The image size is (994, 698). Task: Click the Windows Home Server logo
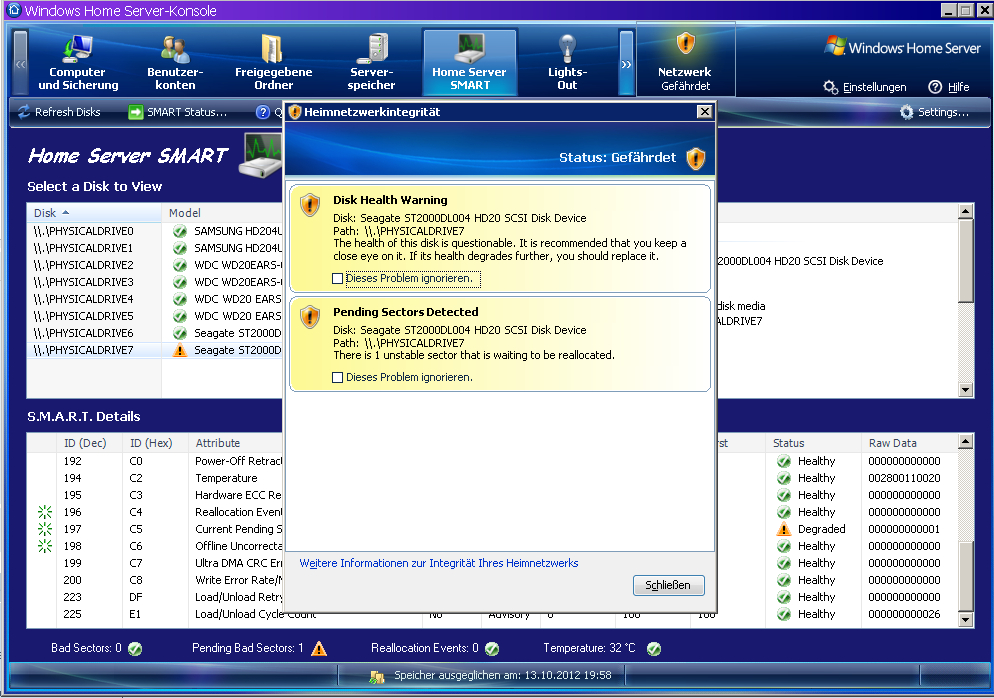click(903, 47)
